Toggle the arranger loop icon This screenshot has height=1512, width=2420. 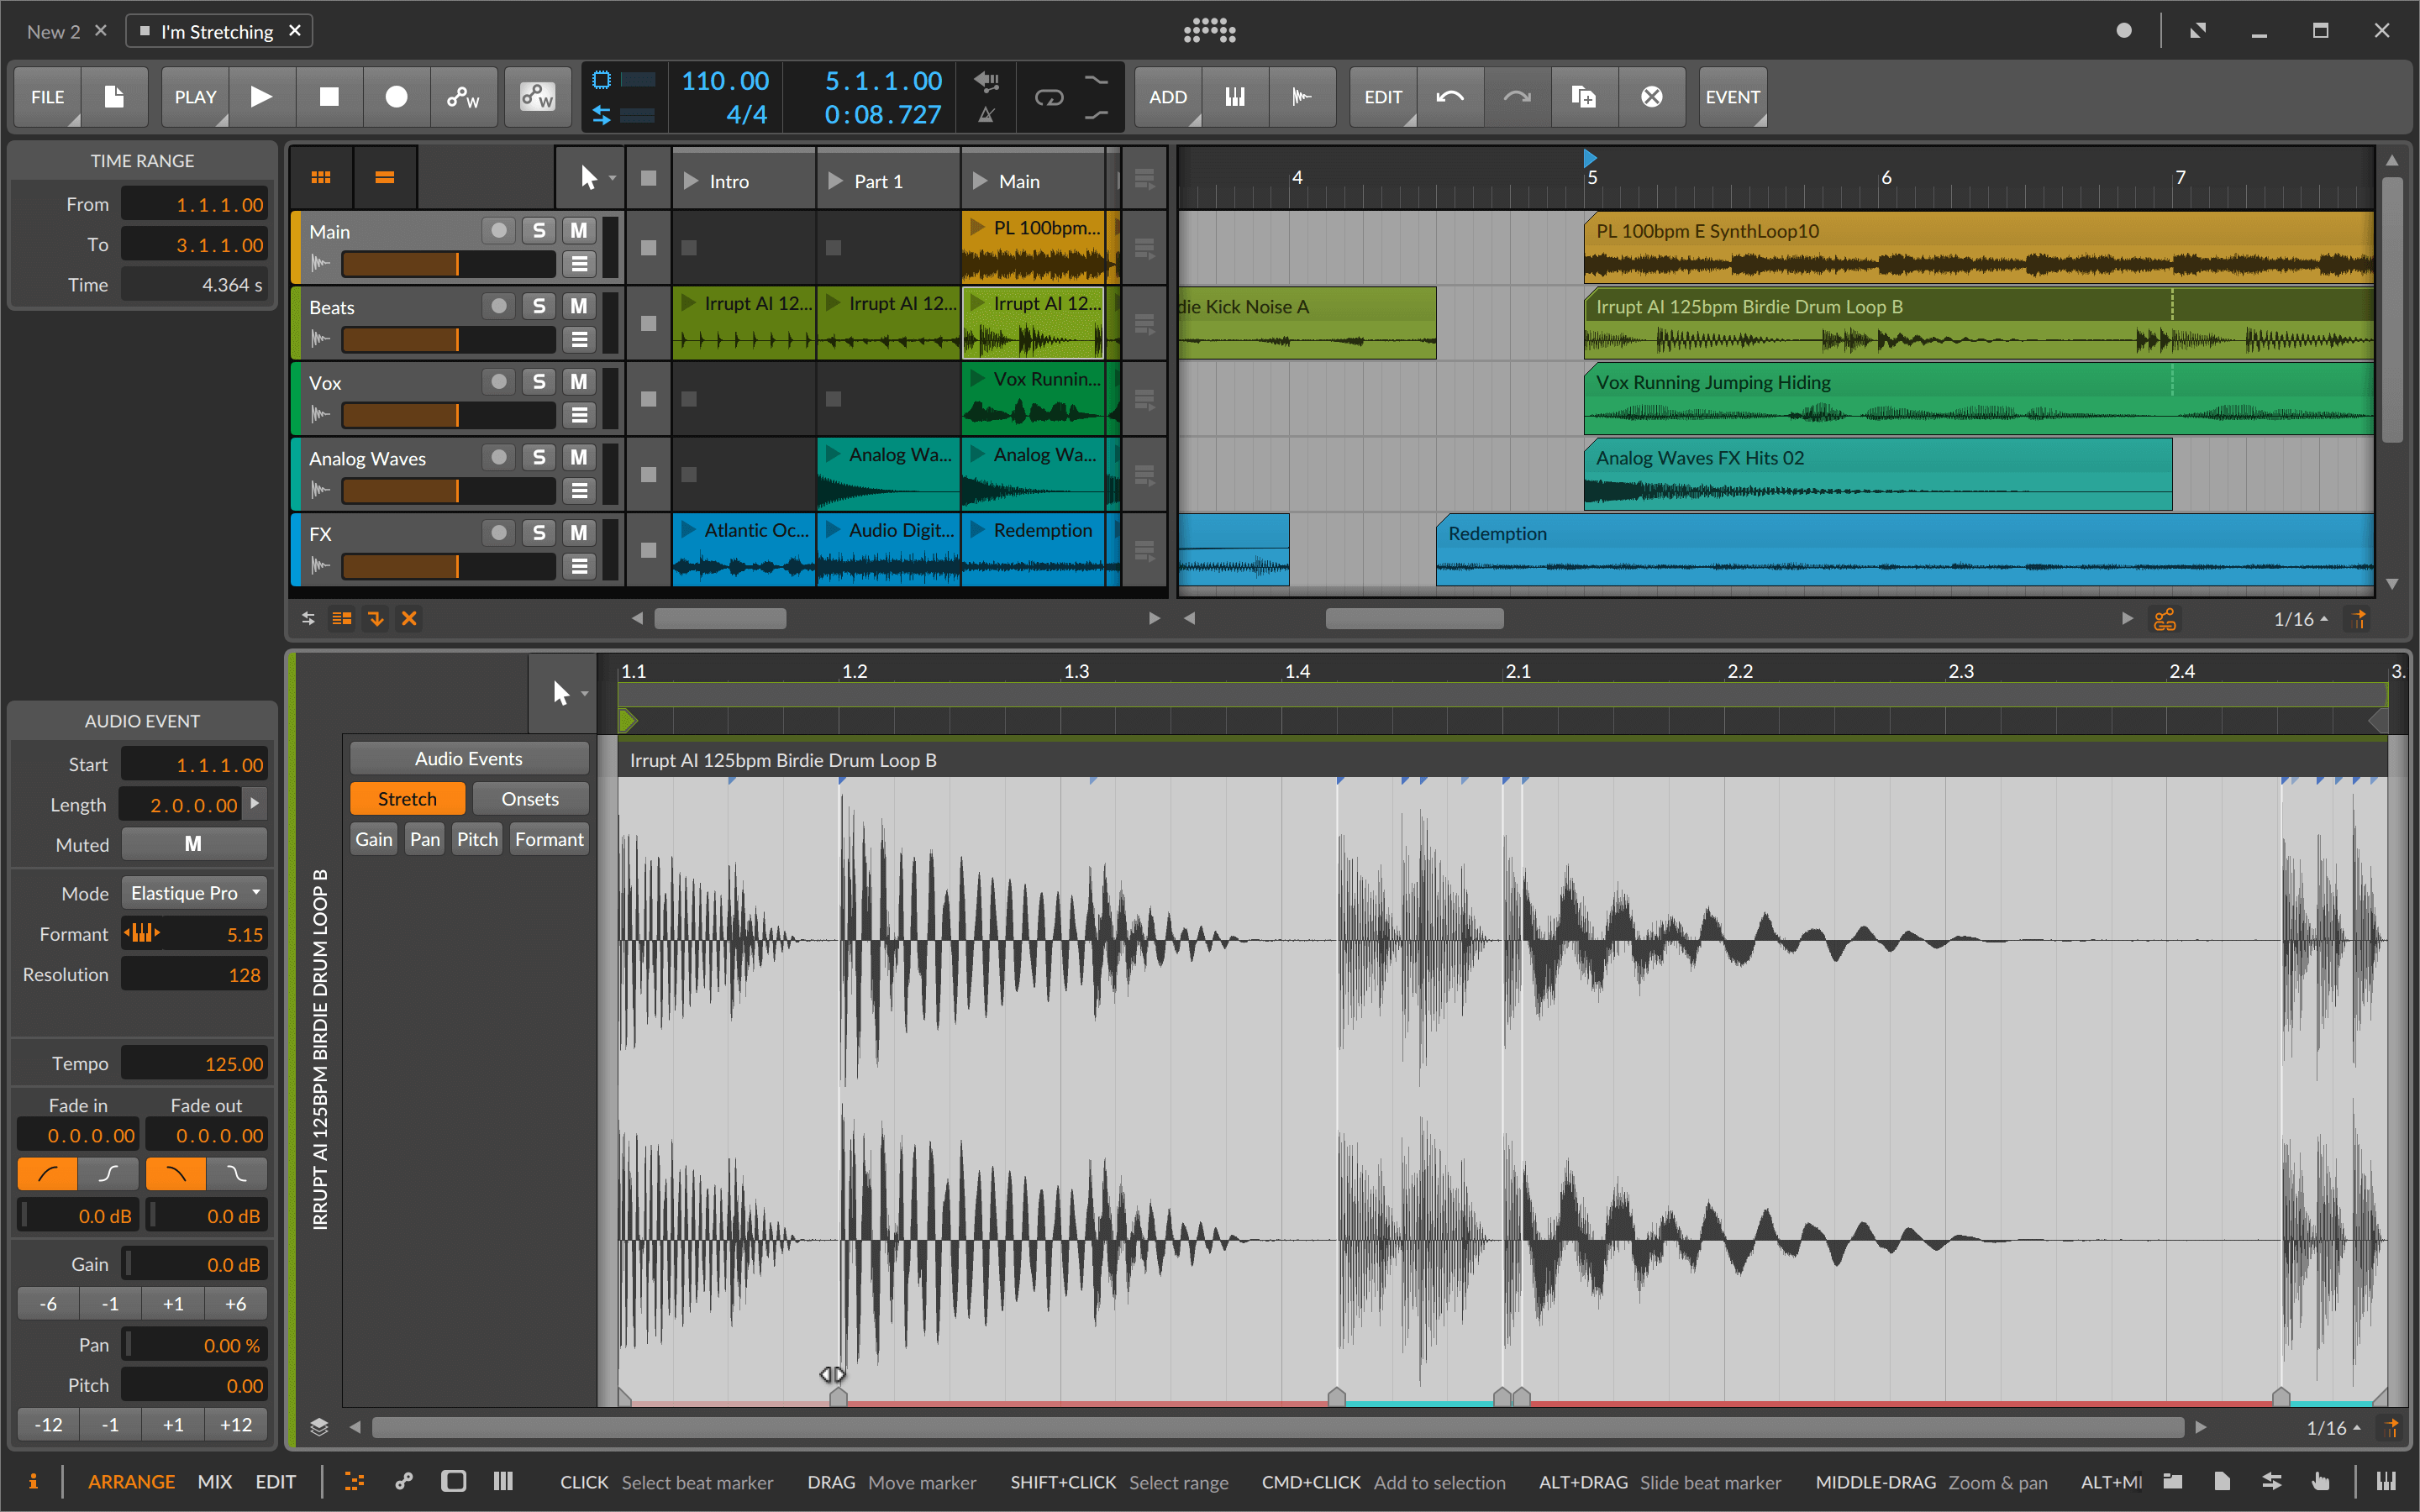coord(1049,97)
